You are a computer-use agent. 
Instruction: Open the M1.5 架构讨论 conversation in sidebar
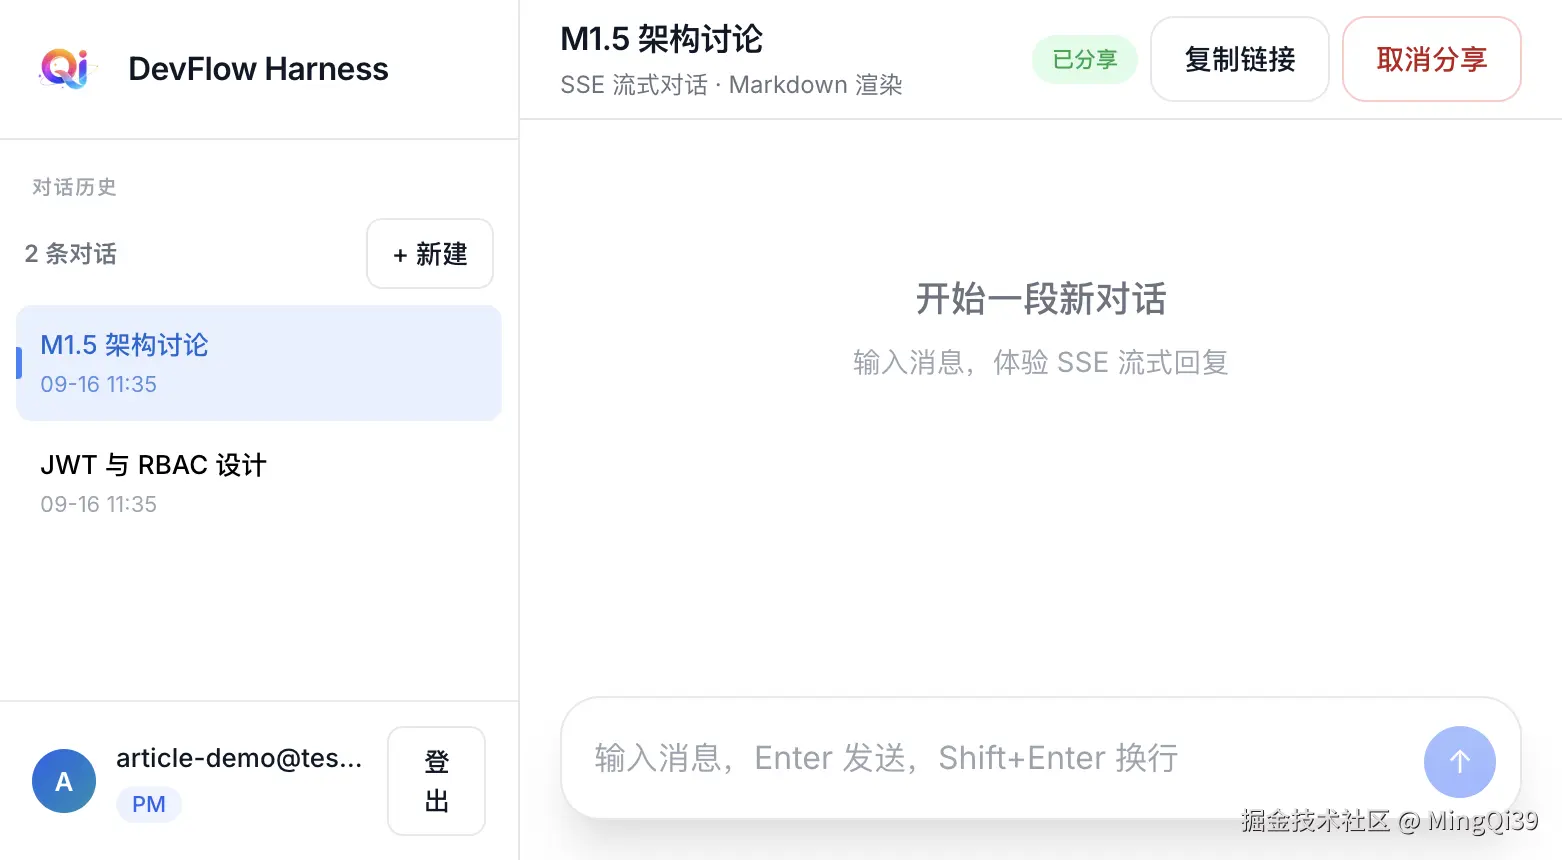click(x=259, y=363)
